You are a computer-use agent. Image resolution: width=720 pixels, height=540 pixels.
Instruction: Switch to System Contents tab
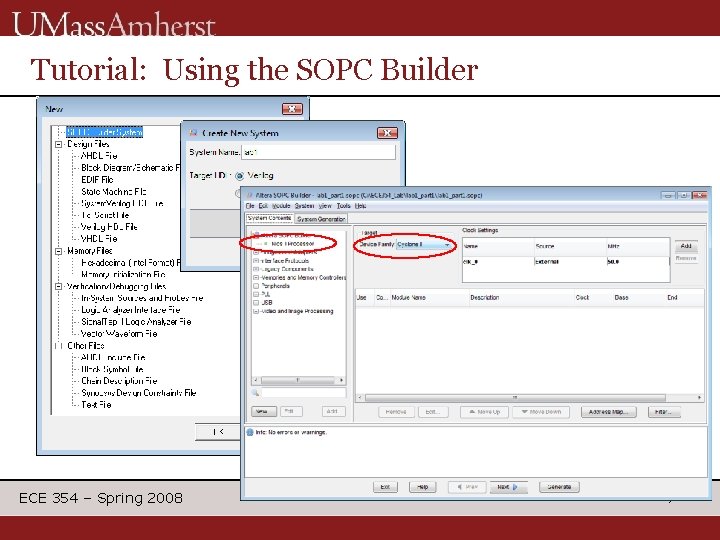269,218
